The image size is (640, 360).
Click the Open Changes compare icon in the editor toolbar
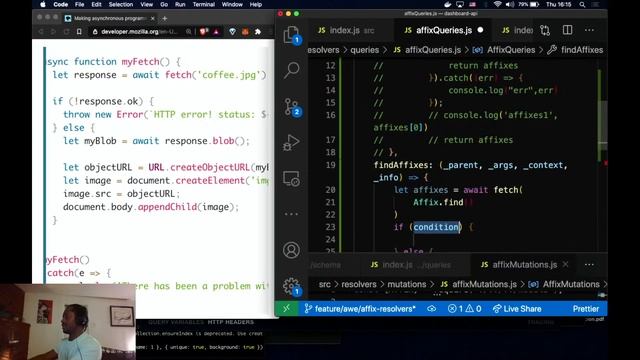coord(545,30)
